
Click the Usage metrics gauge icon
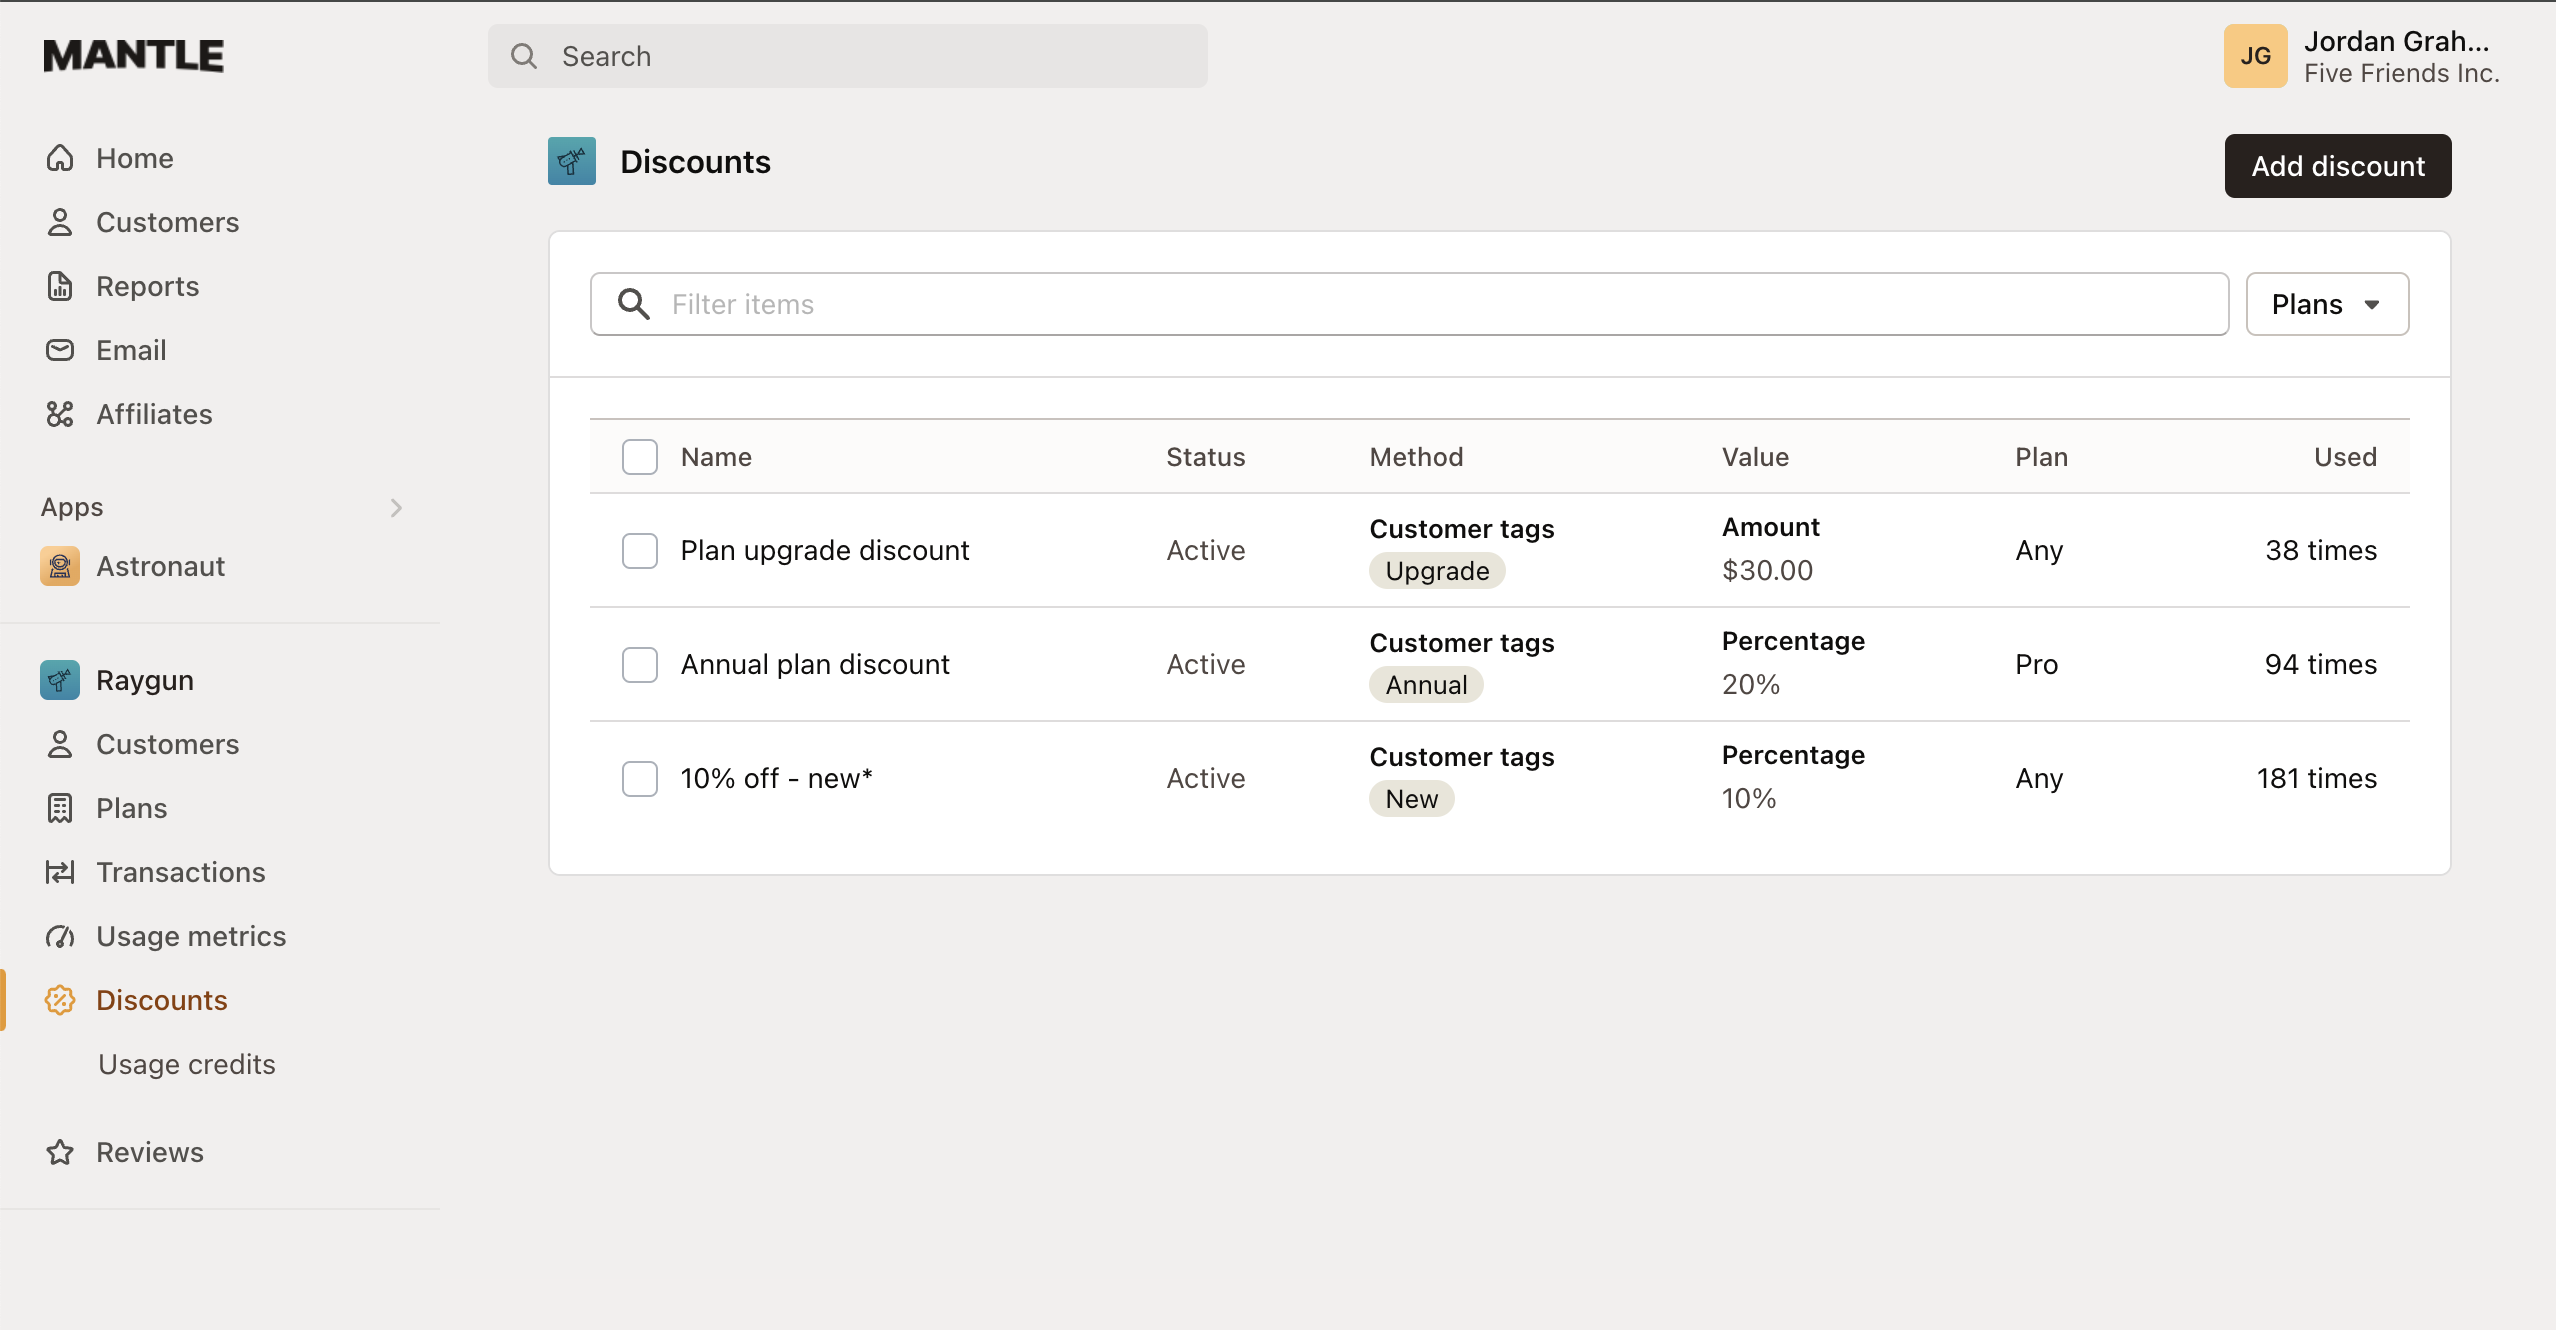click(60, 936)
